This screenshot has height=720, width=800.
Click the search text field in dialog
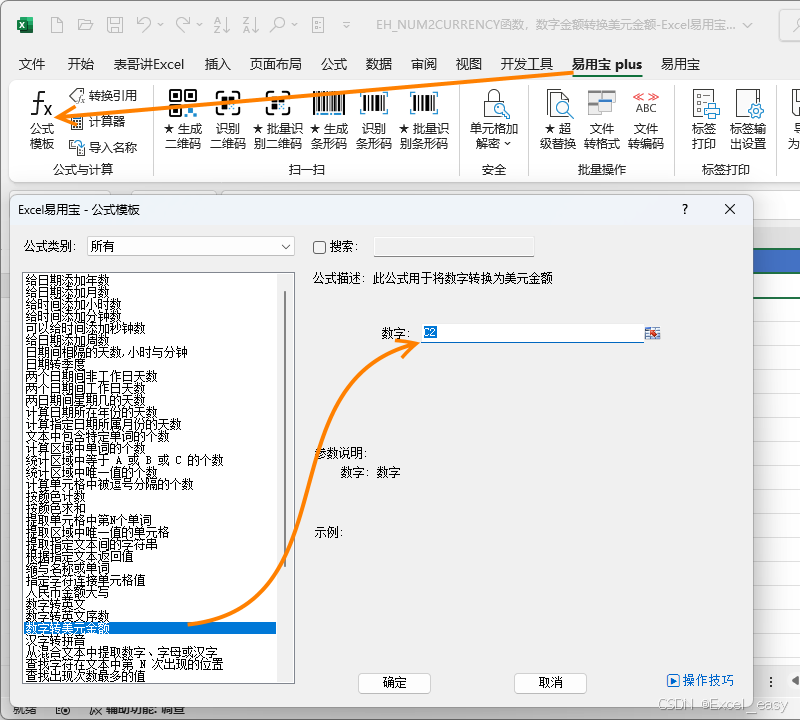tap(454, 246)
